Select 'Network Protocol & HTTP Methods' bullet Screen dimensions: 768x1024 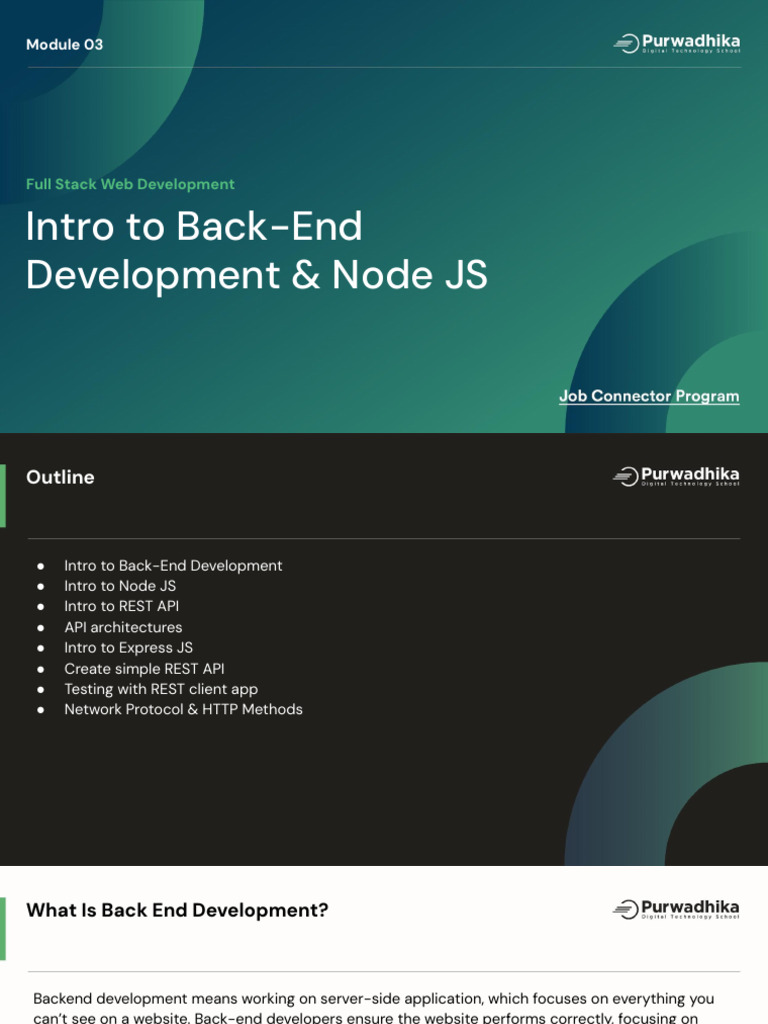pos(184,709)
